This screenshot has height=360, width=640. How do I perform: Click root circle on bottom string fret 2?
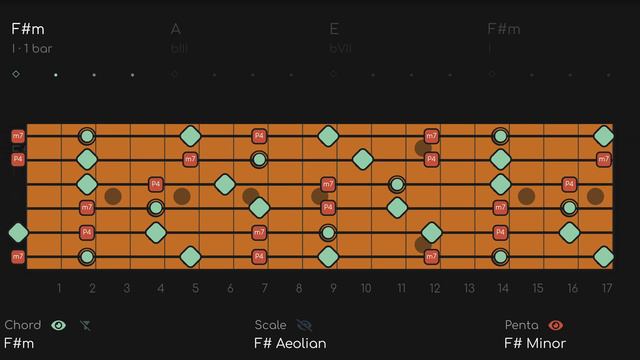coord(87,257)
